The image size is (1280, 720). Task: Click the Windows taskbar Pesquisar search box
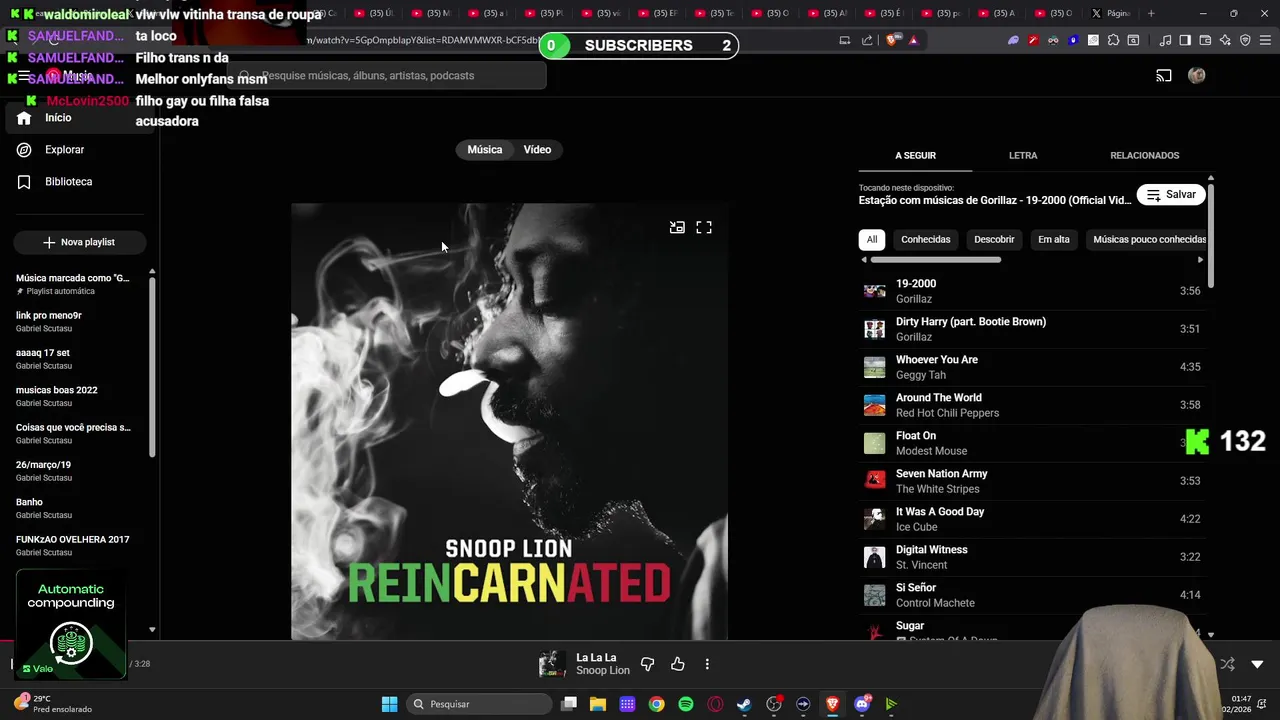[480, 704]
